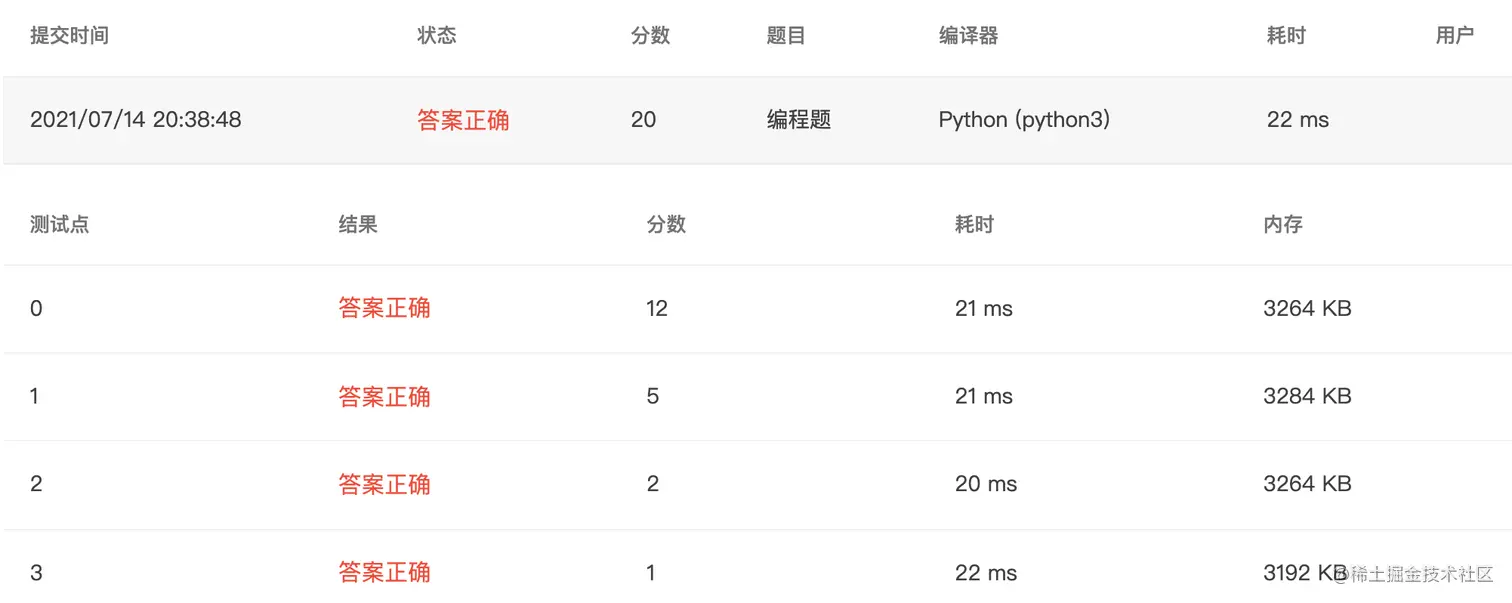
Task: Click the 状态 column header
Action: (x=437, y=36)
